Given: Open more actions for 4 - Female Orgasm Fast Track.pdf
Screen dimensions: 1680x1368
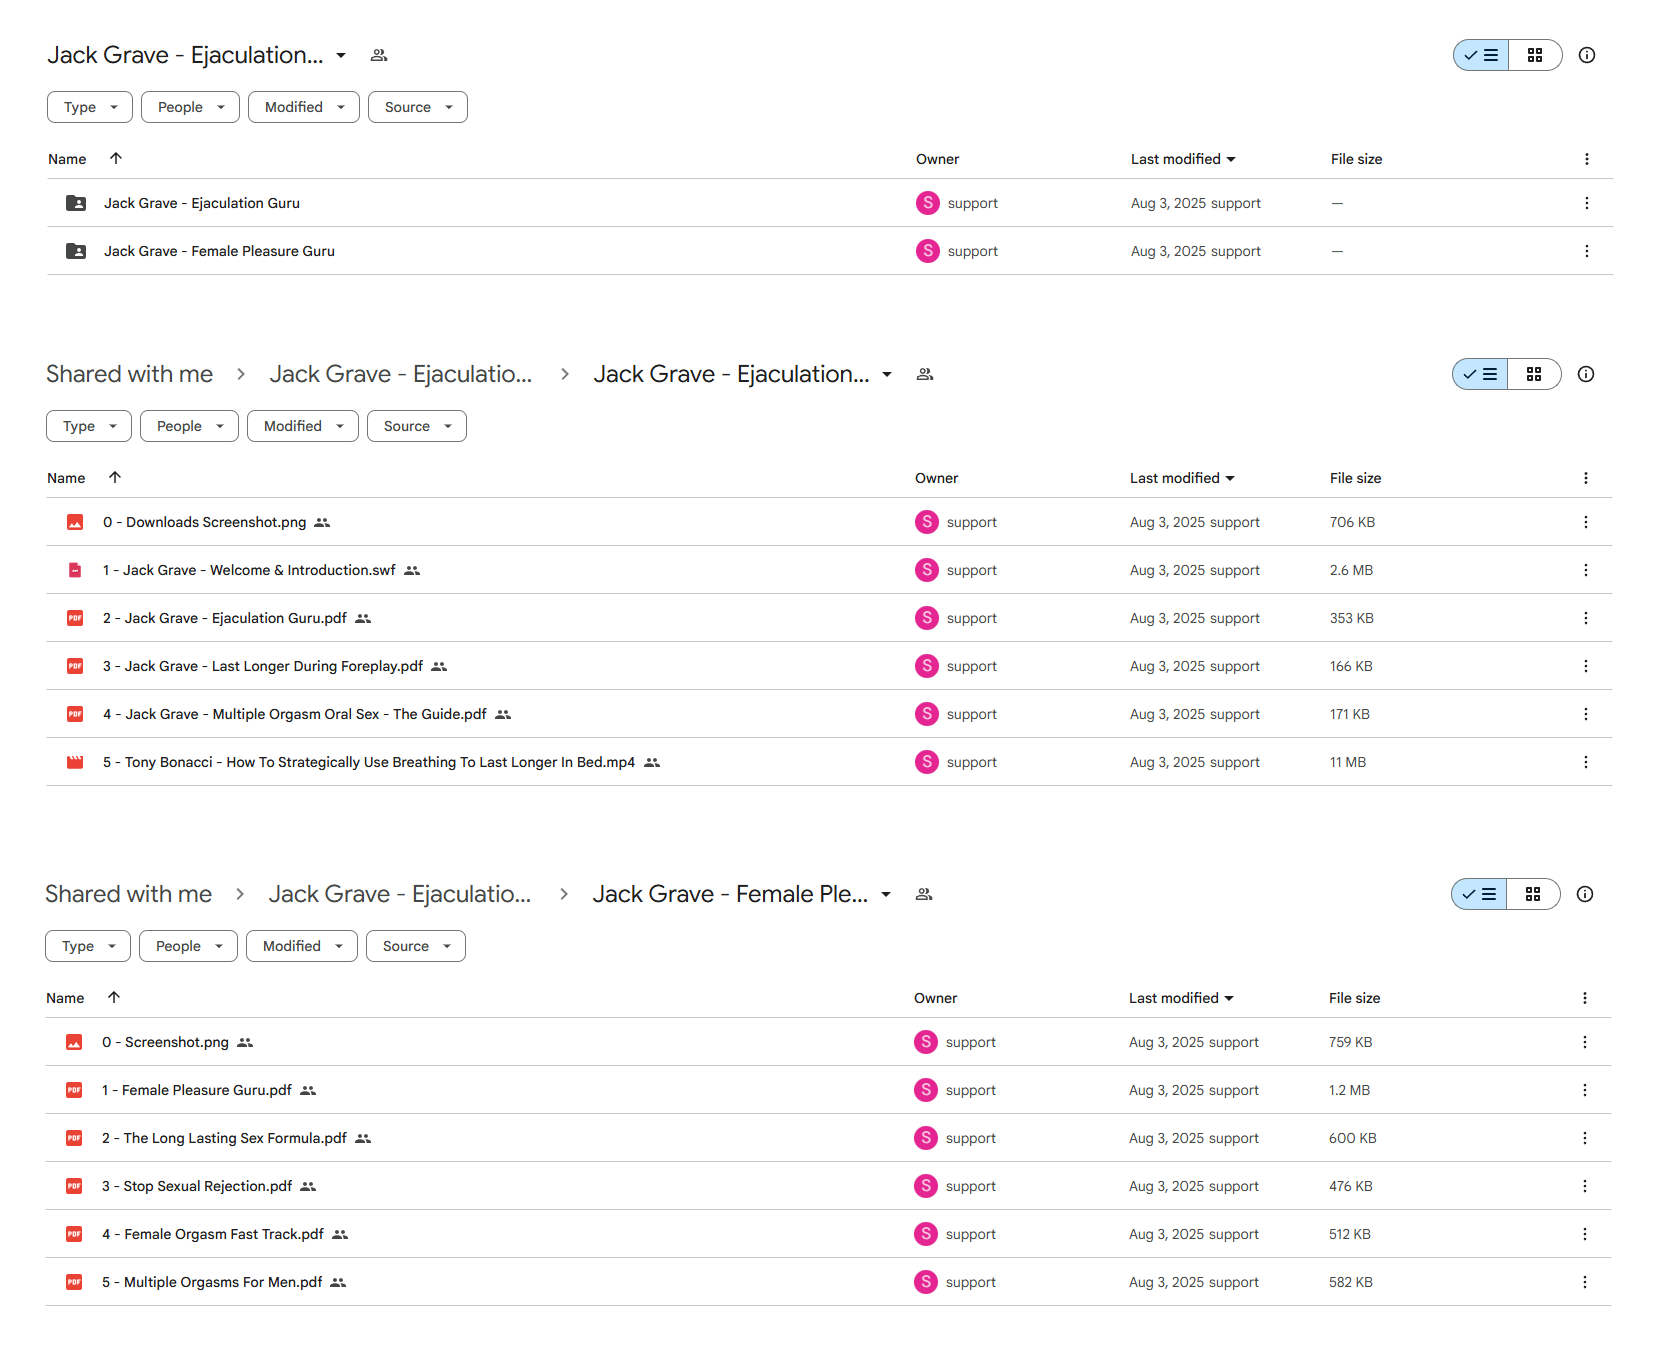Looking at the screenshot, I should 1584,1234.
